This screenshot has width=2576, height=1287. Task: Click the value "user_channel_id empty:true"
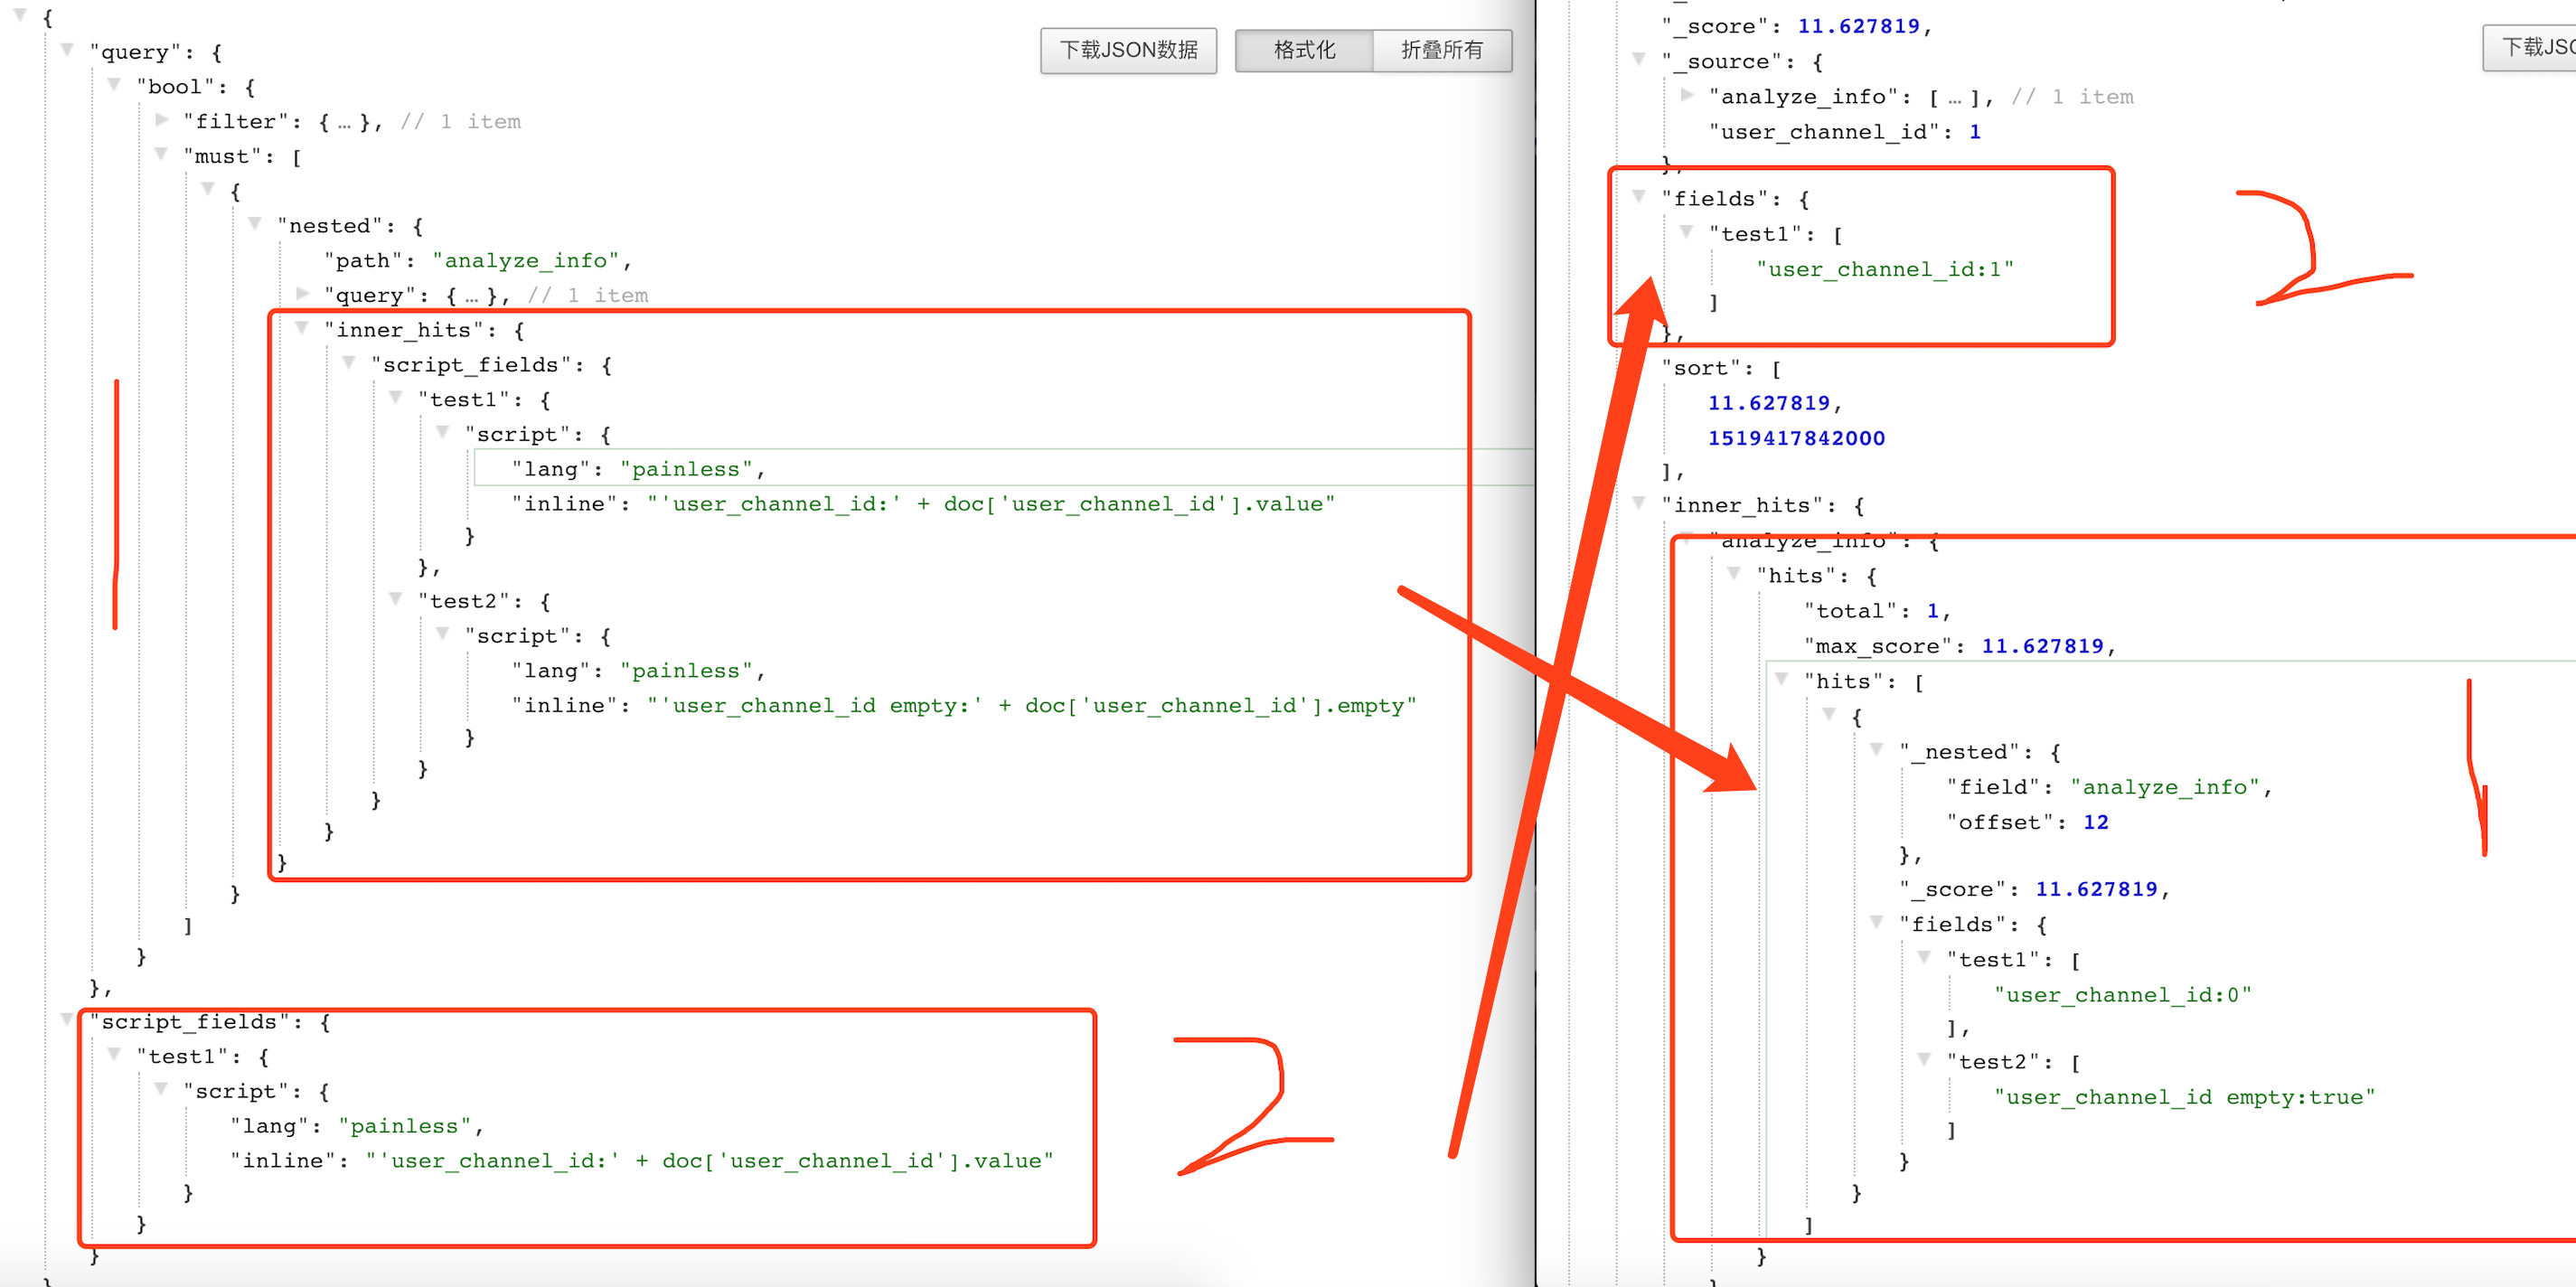click(2184, 1097)
